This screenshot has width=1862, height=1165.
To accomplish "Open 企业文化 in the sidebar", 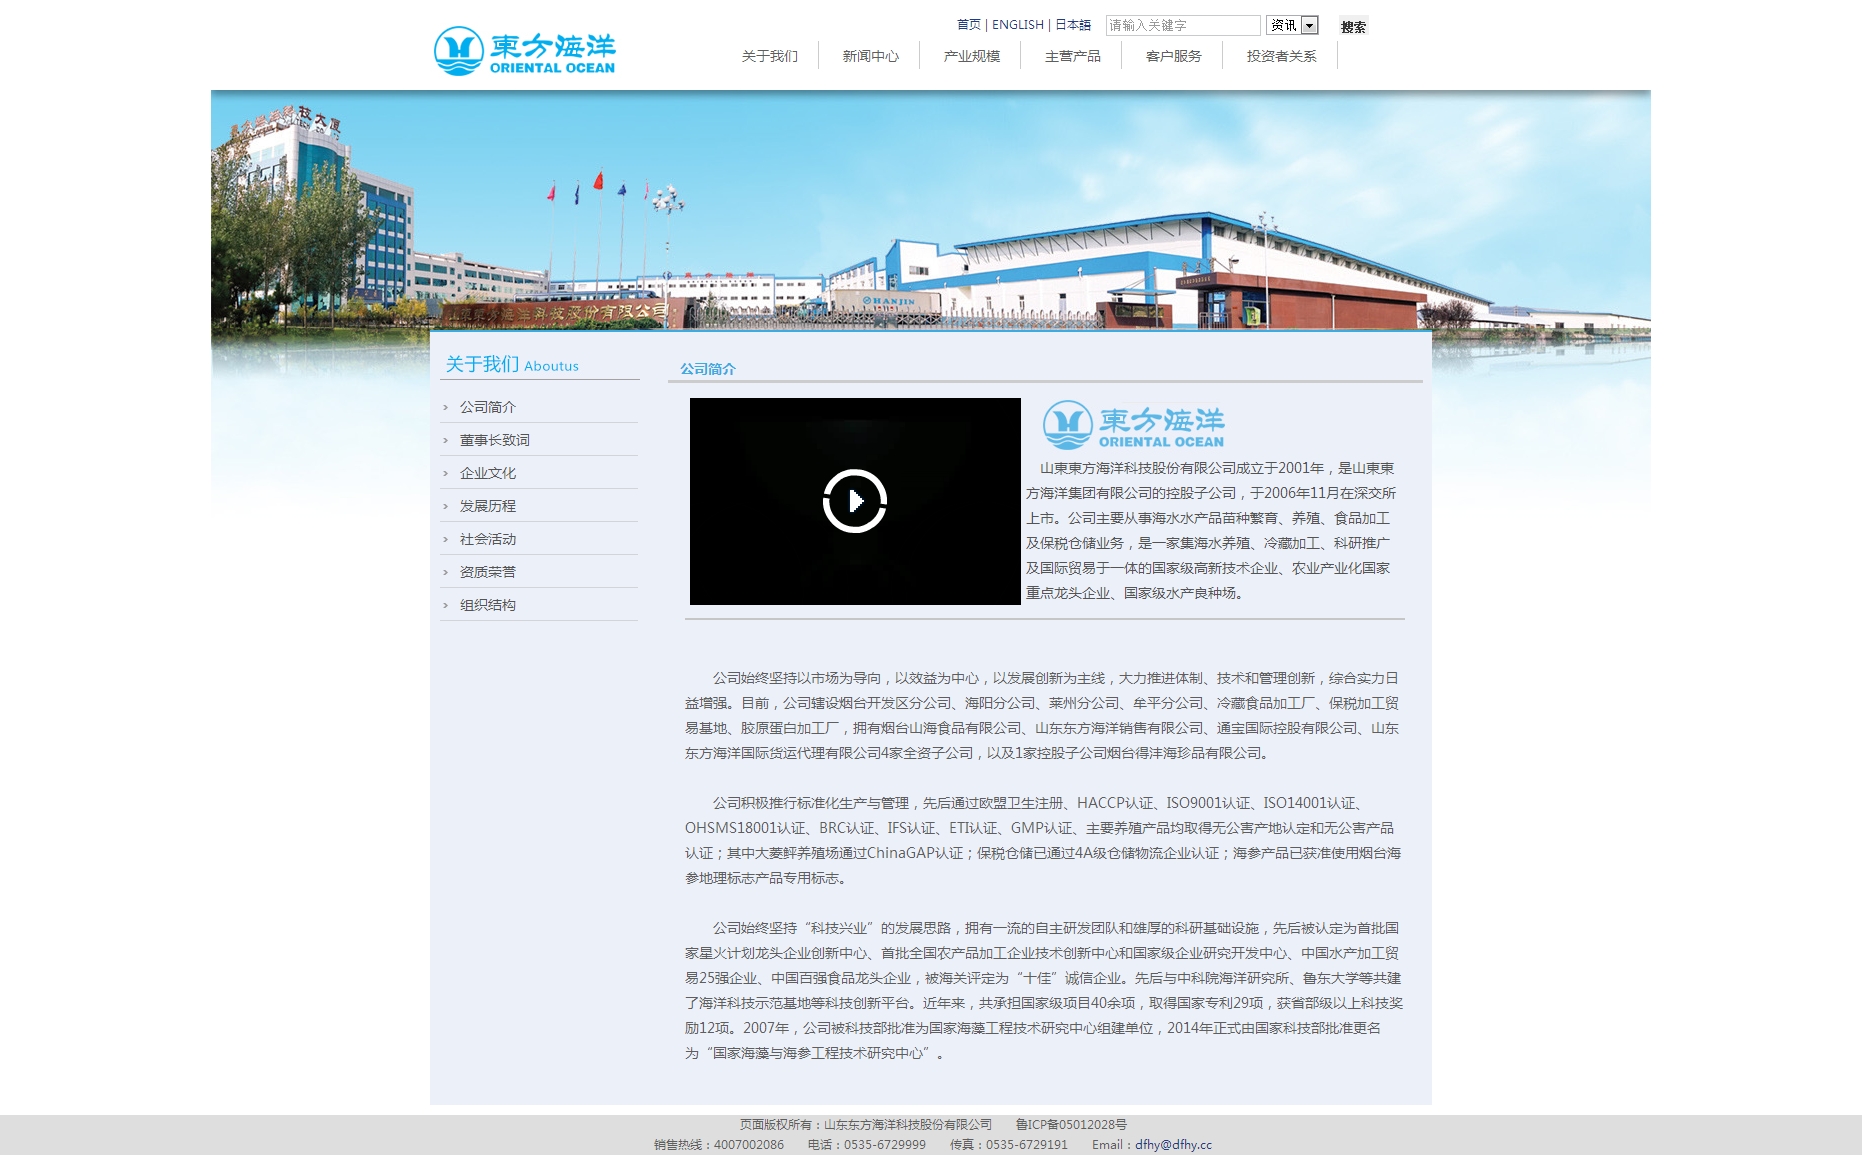I will tap(488, 473).
